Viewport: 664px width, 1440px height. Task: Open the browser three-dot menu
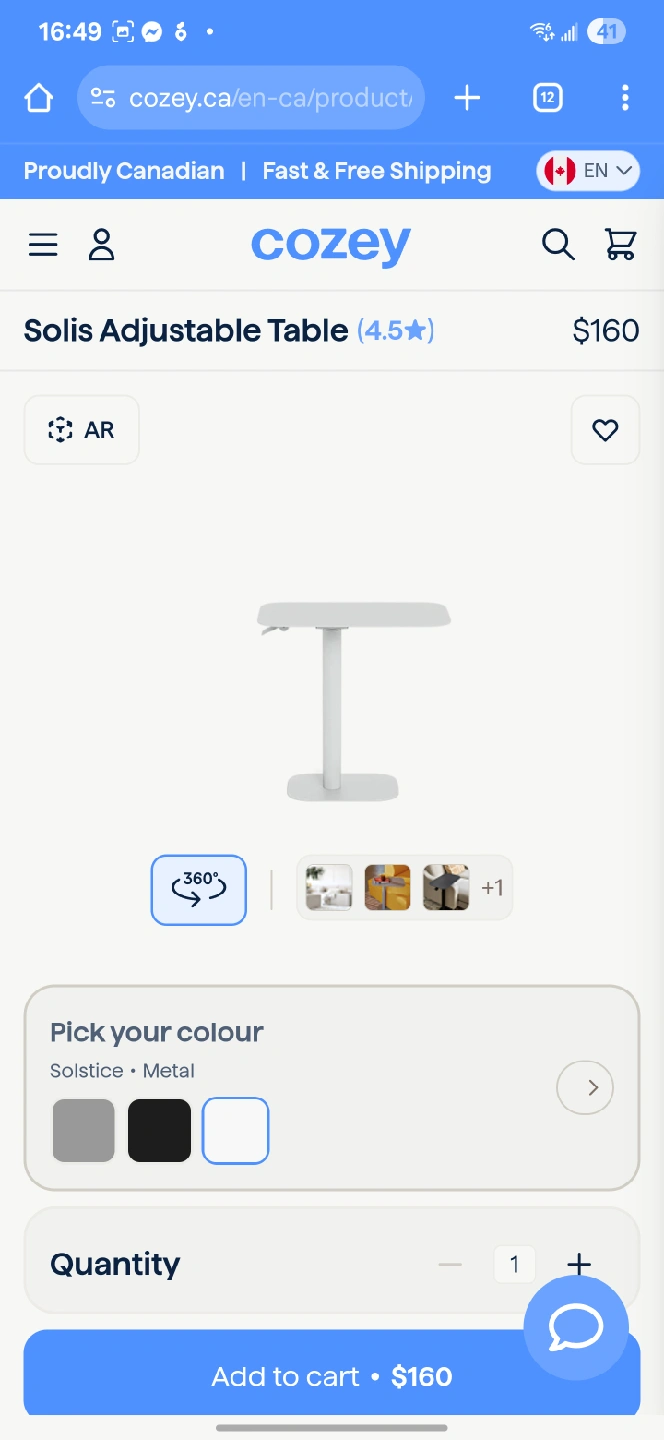pos(625,98)
